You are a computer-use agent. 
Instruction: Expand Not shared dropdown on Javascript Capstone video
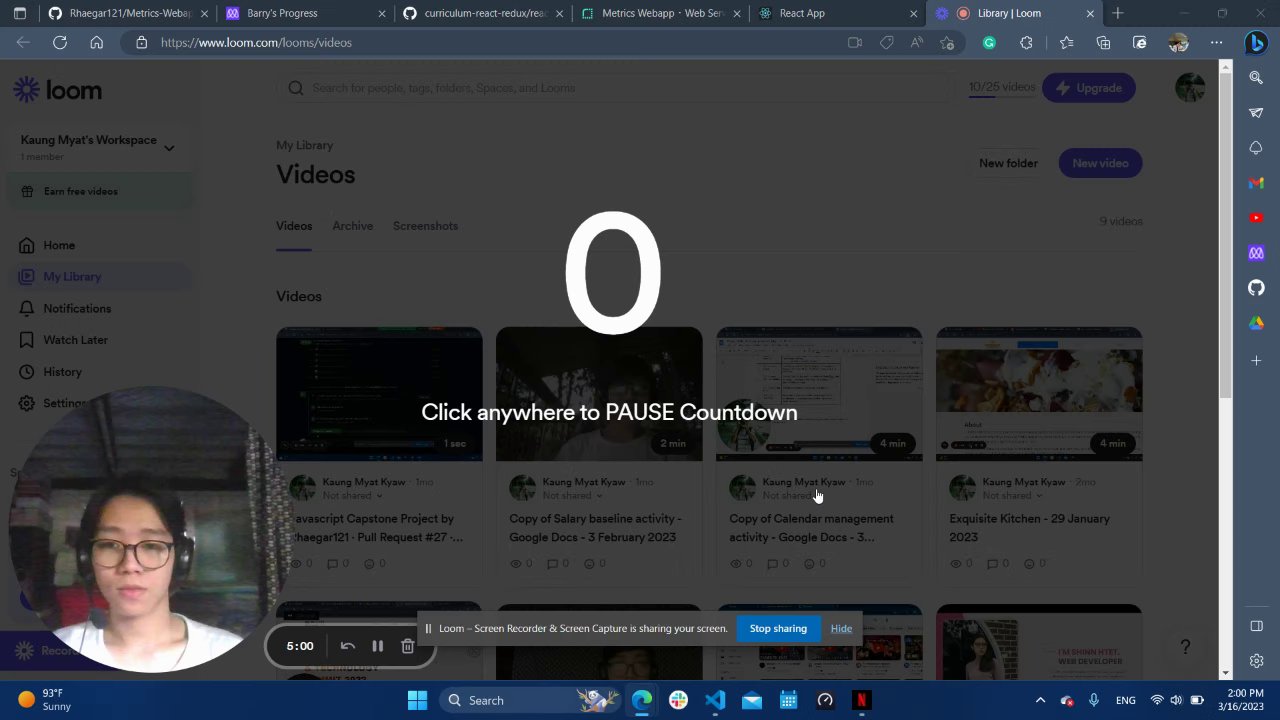point(352,496)
